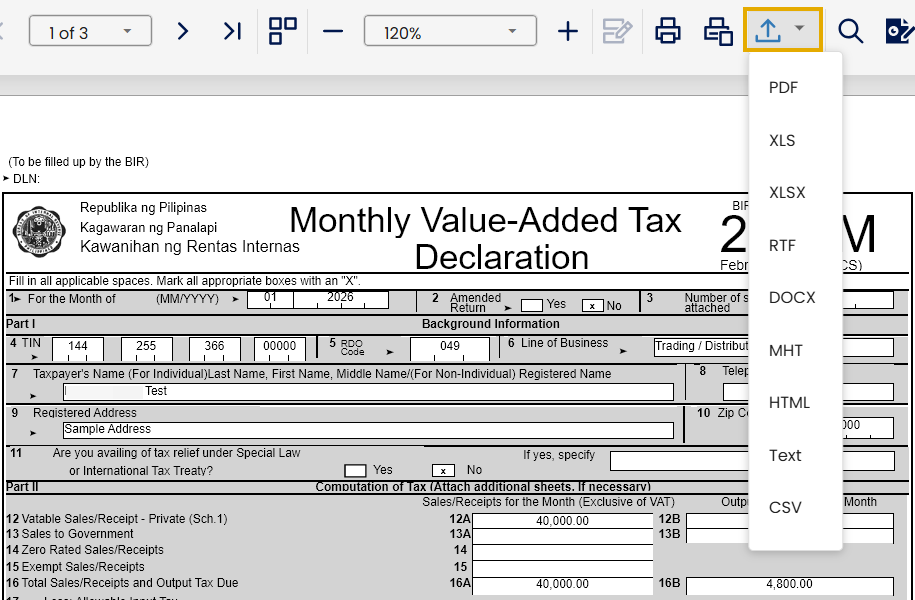Click the 'Zero Rated Sales/Receipts' label
The height and width of the screenshot is (600, 915).
click(92, 550)
